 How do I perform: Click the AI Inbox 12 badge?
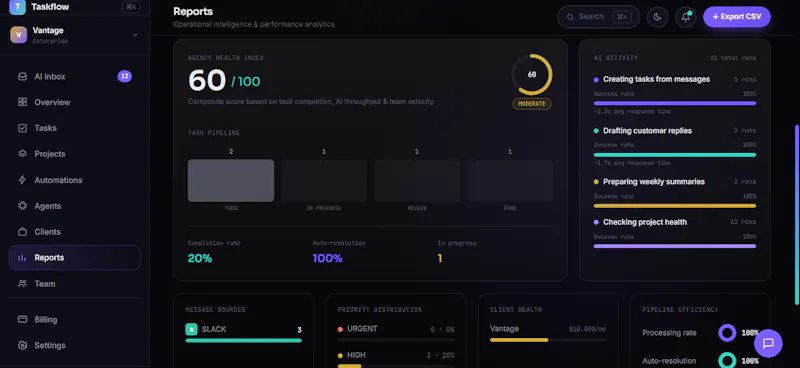pos(124,77)
